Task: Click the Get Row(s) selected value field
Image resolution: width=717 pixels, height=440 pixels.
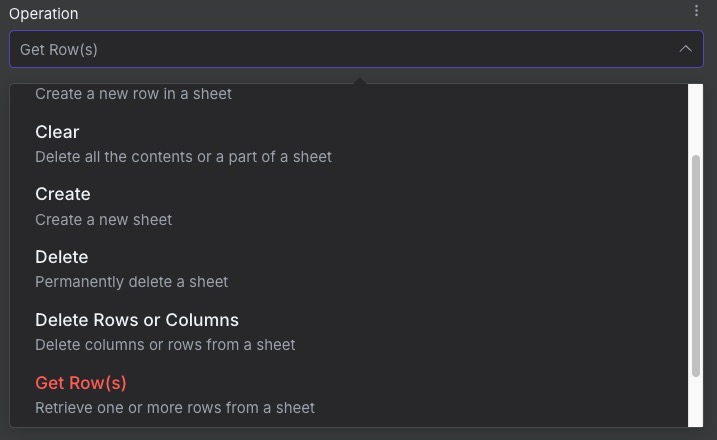Action: [59, 49]
